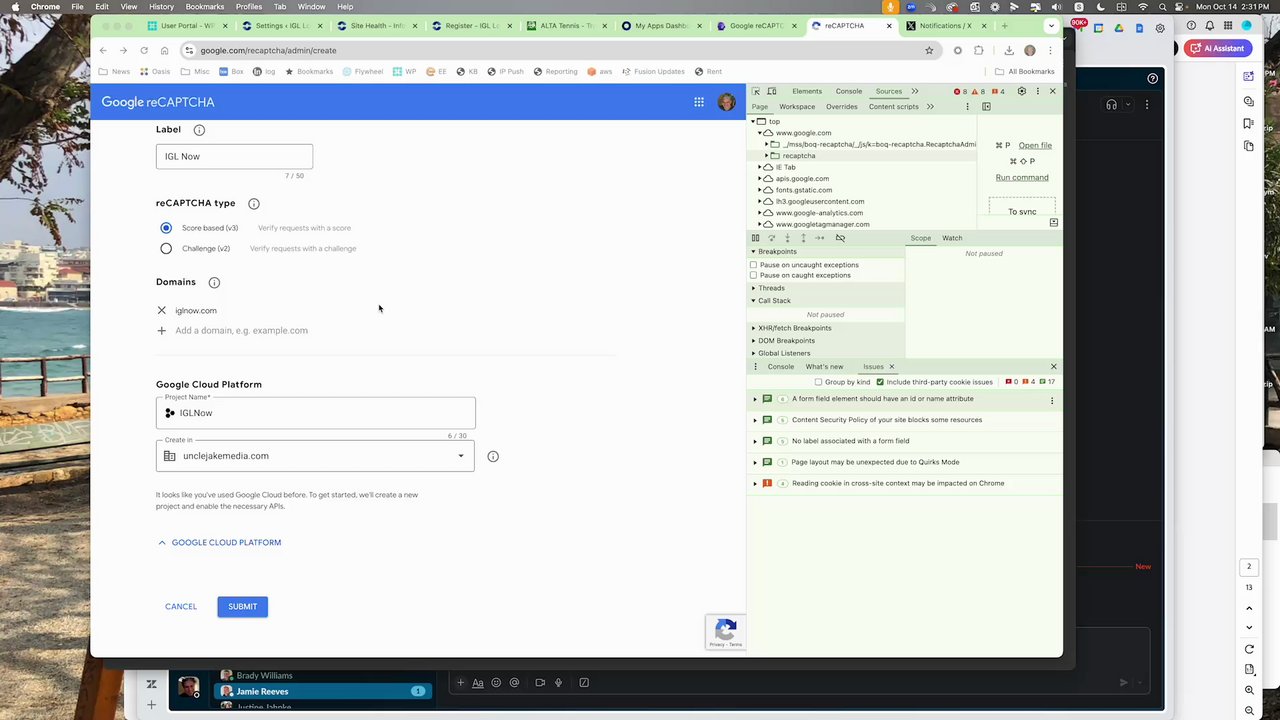The width and height of the screenshot is (1280, 720).
Task: Click the Domains info icon
Action: point(214,283)
